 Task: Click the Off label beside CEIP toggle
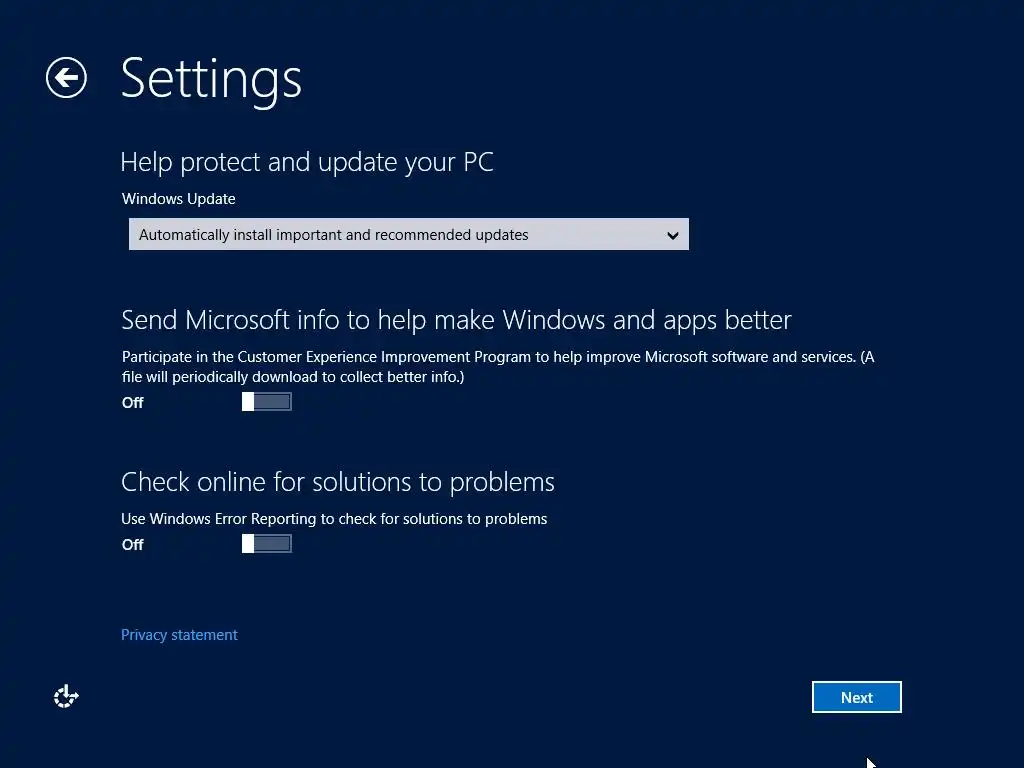pos(133,403)
